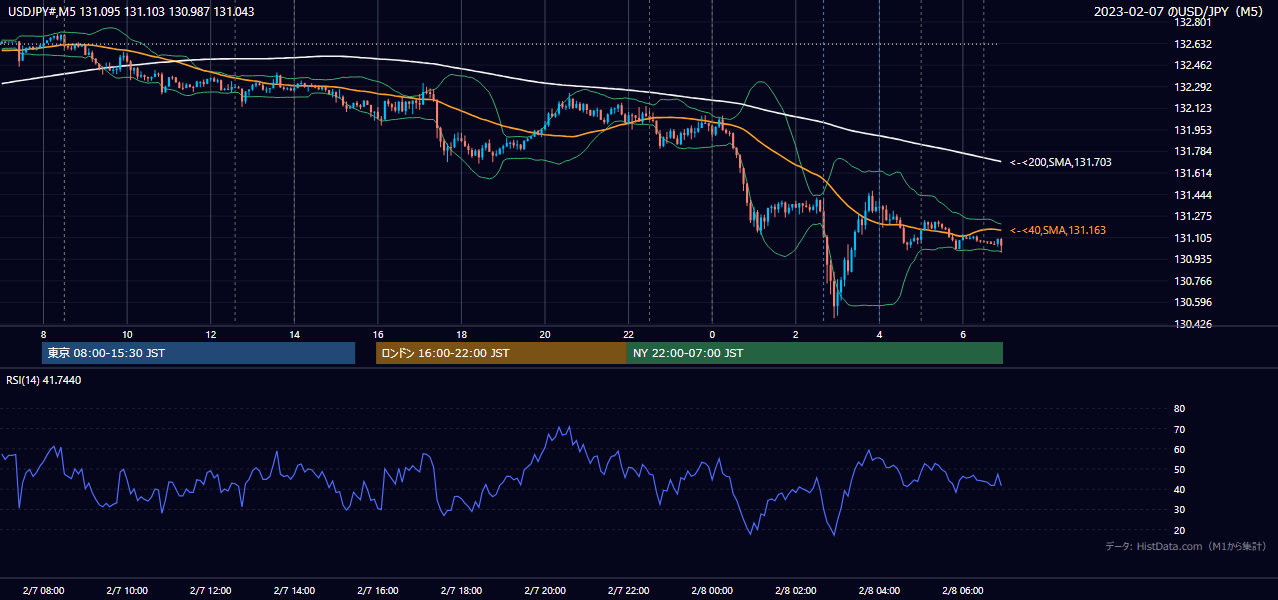
Task: Click the 2/7 10:00 time axis label
Action: click(127, 591)
